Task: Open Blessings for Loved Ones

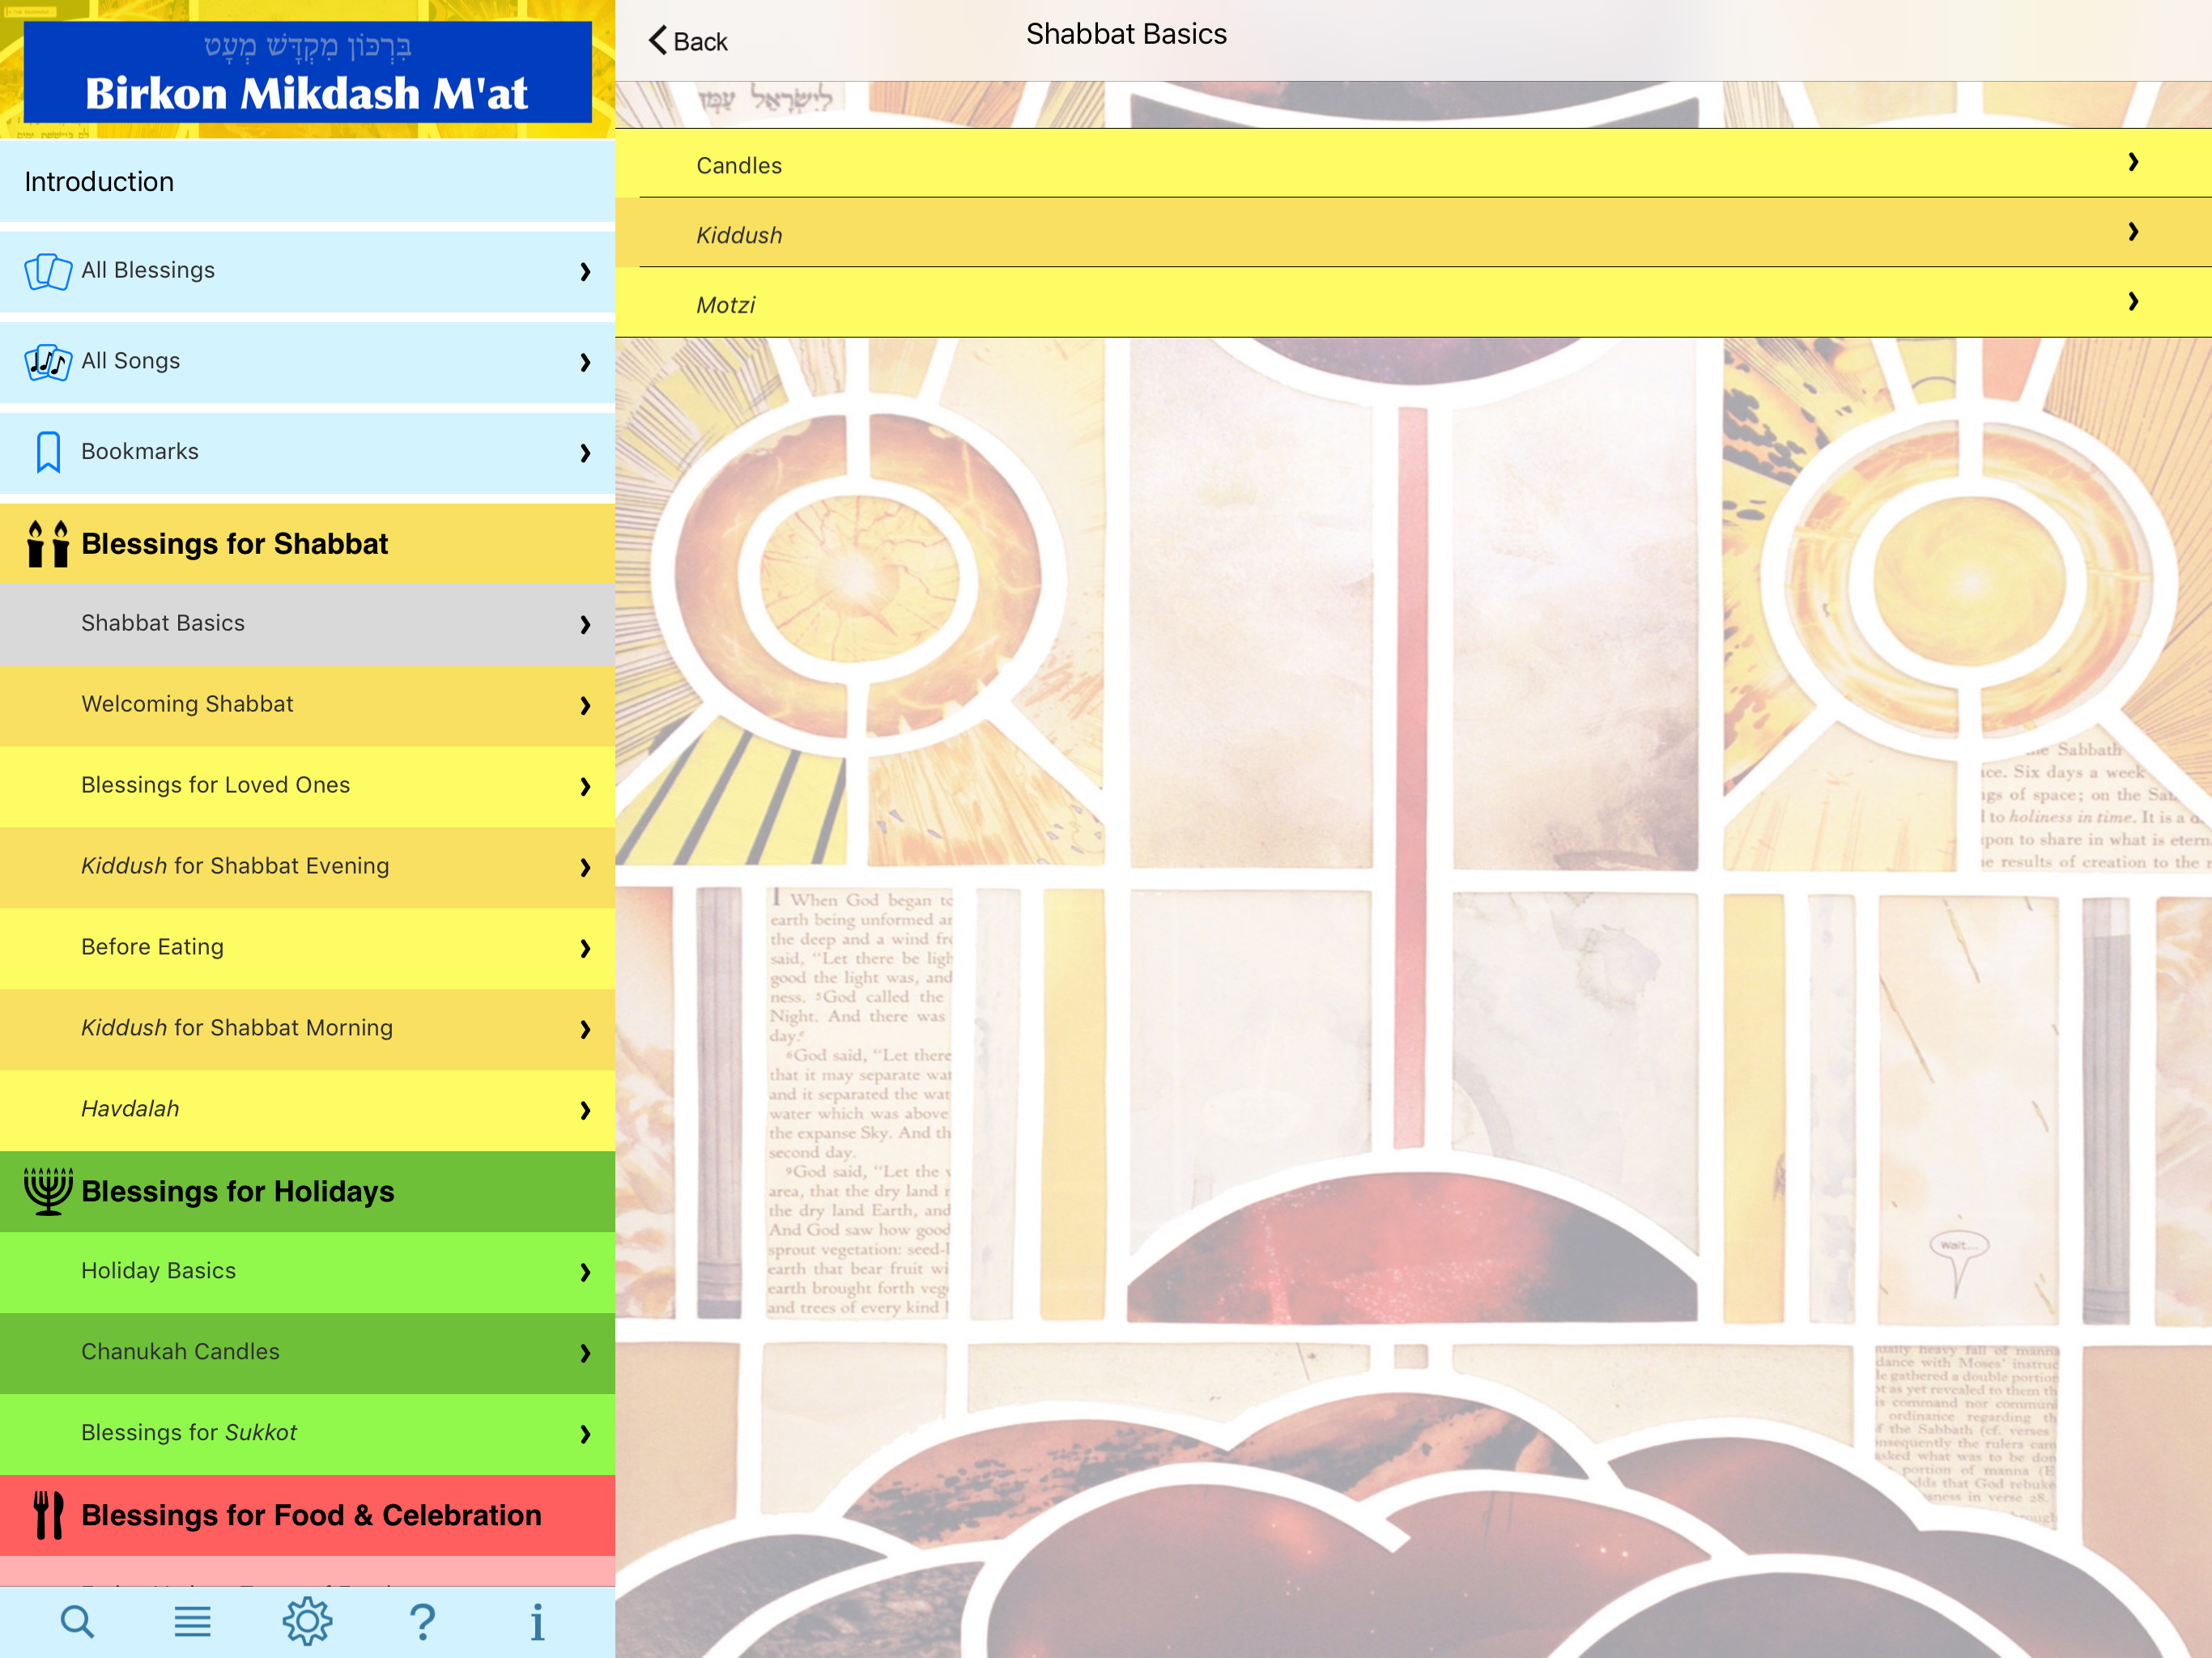Action: pos(308,786)
